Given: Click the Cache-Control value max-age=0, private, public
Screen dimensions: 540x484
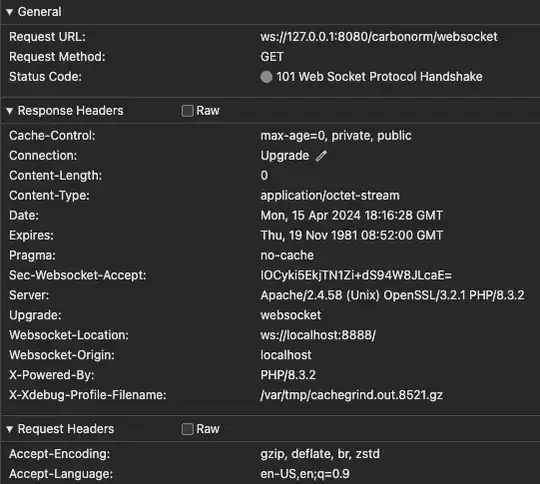Looking at the screenshot, I should 336,136.
